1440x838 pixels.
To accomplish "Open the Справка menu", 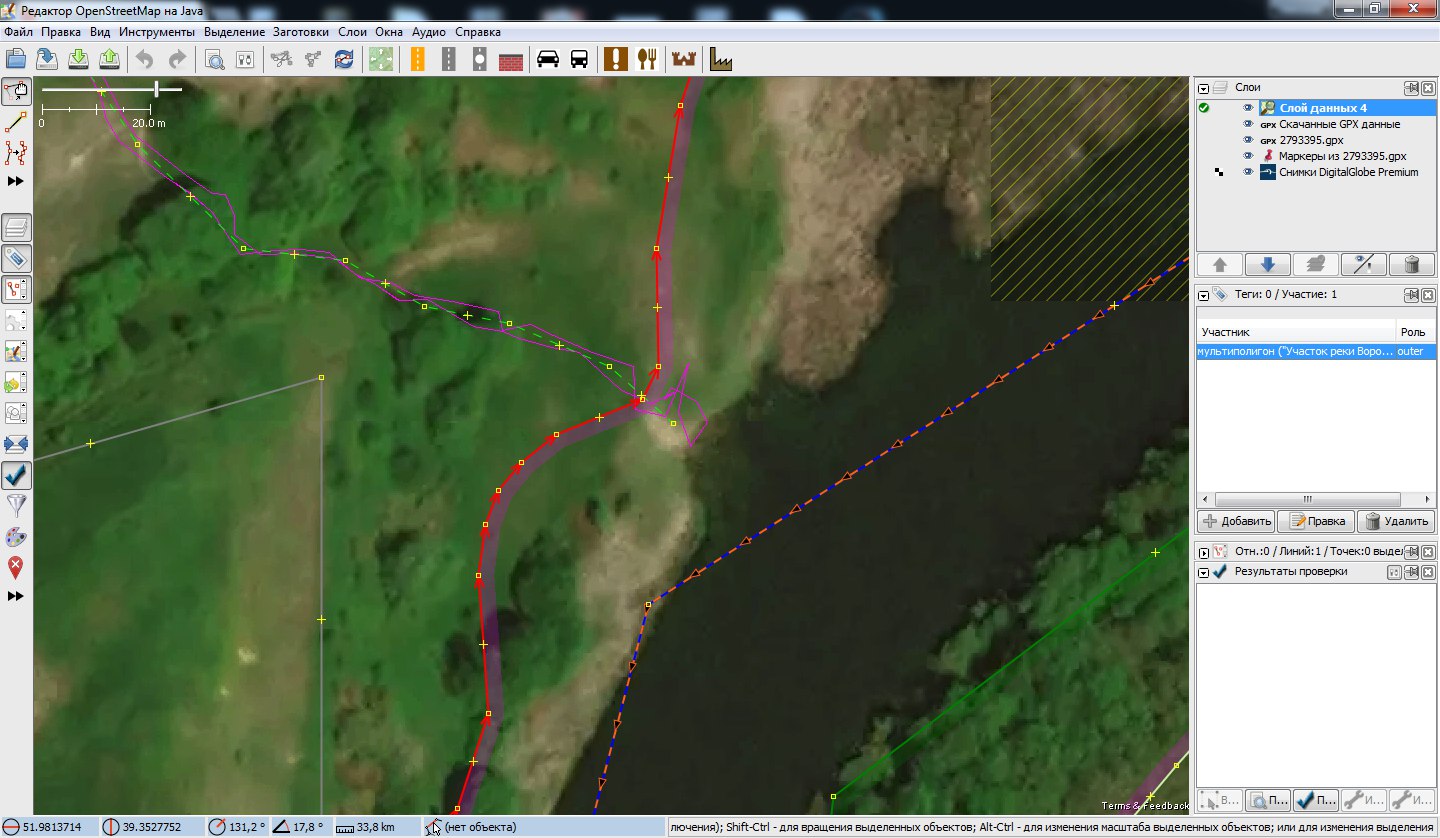I will (478, 32).
